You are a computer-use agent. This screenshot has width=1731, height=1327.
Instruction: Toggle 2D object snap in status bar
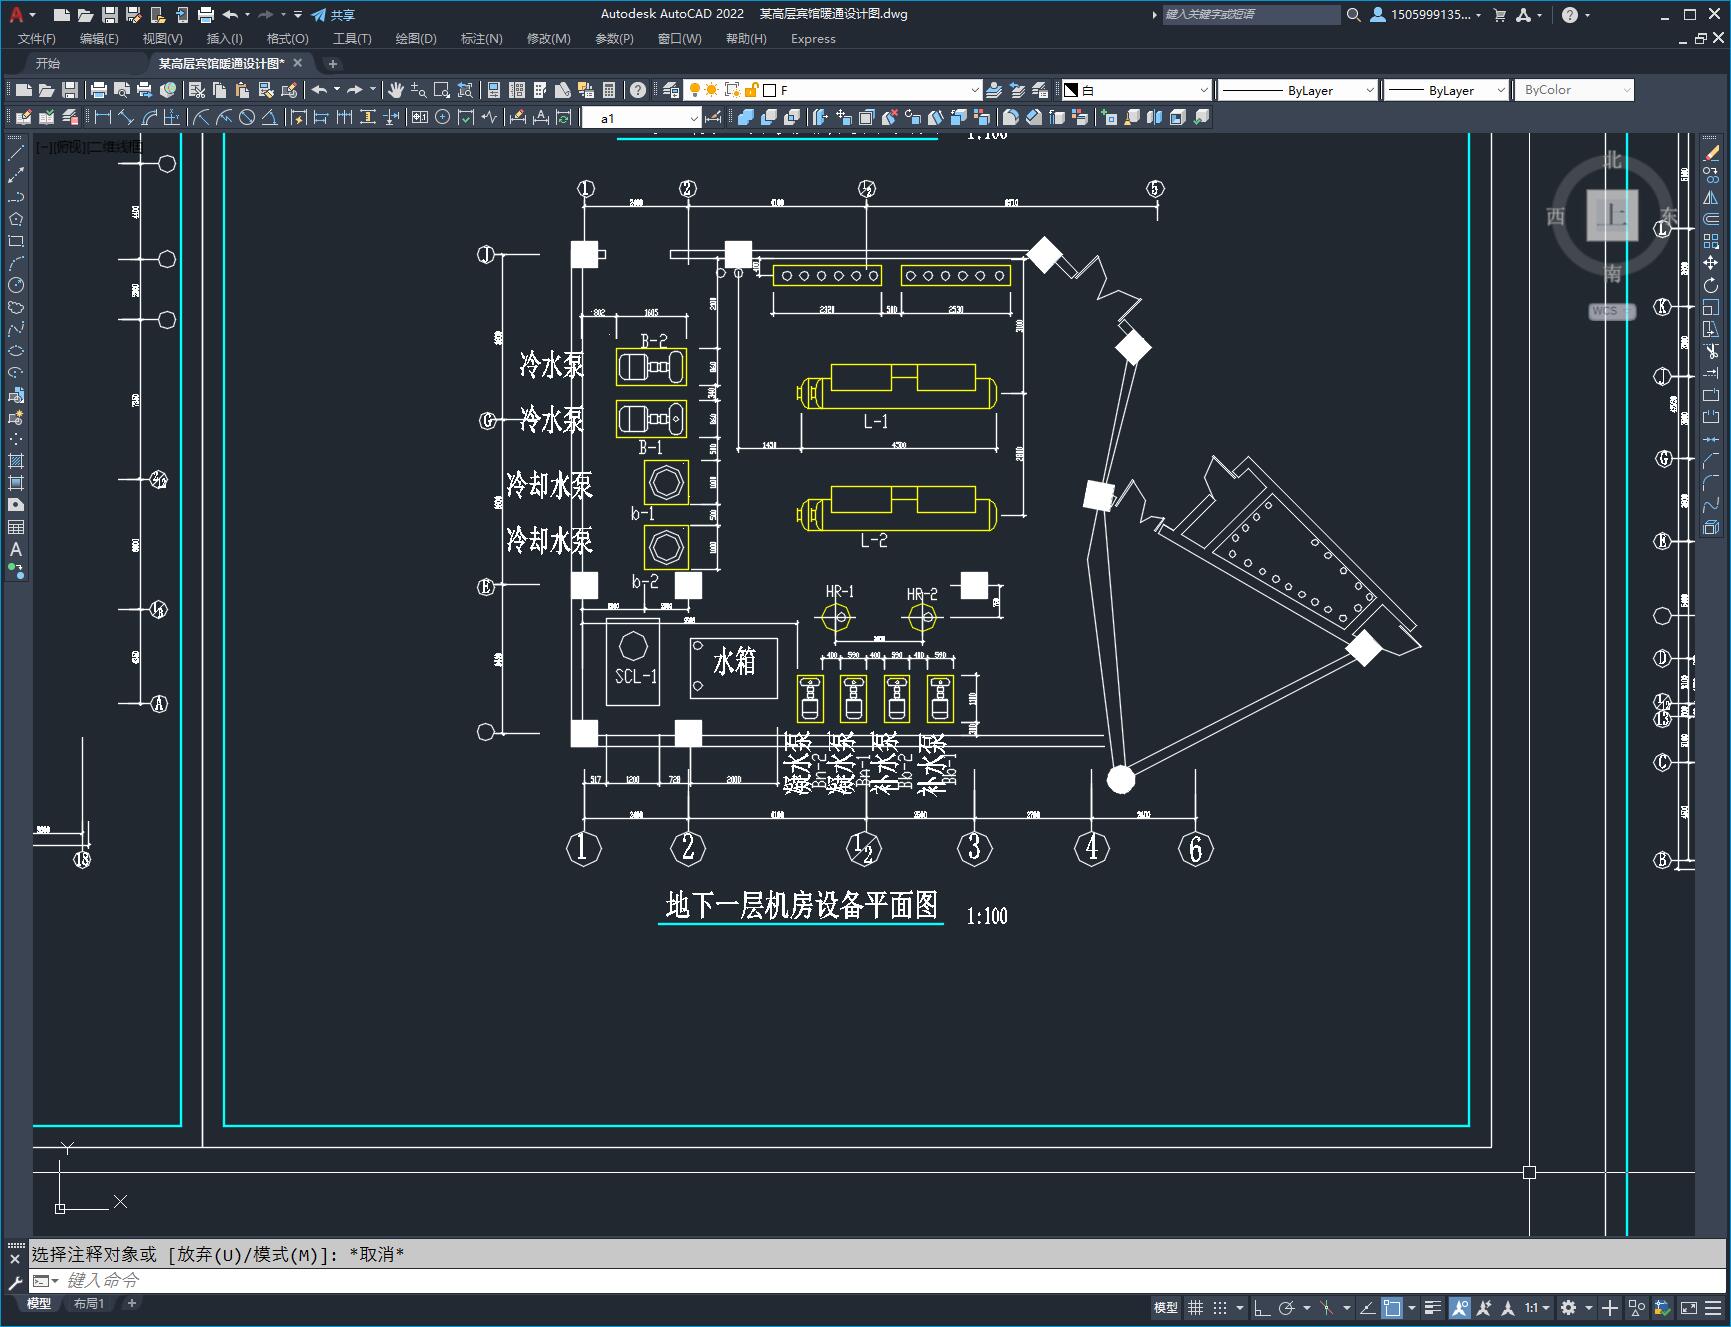point(1391,1308)
